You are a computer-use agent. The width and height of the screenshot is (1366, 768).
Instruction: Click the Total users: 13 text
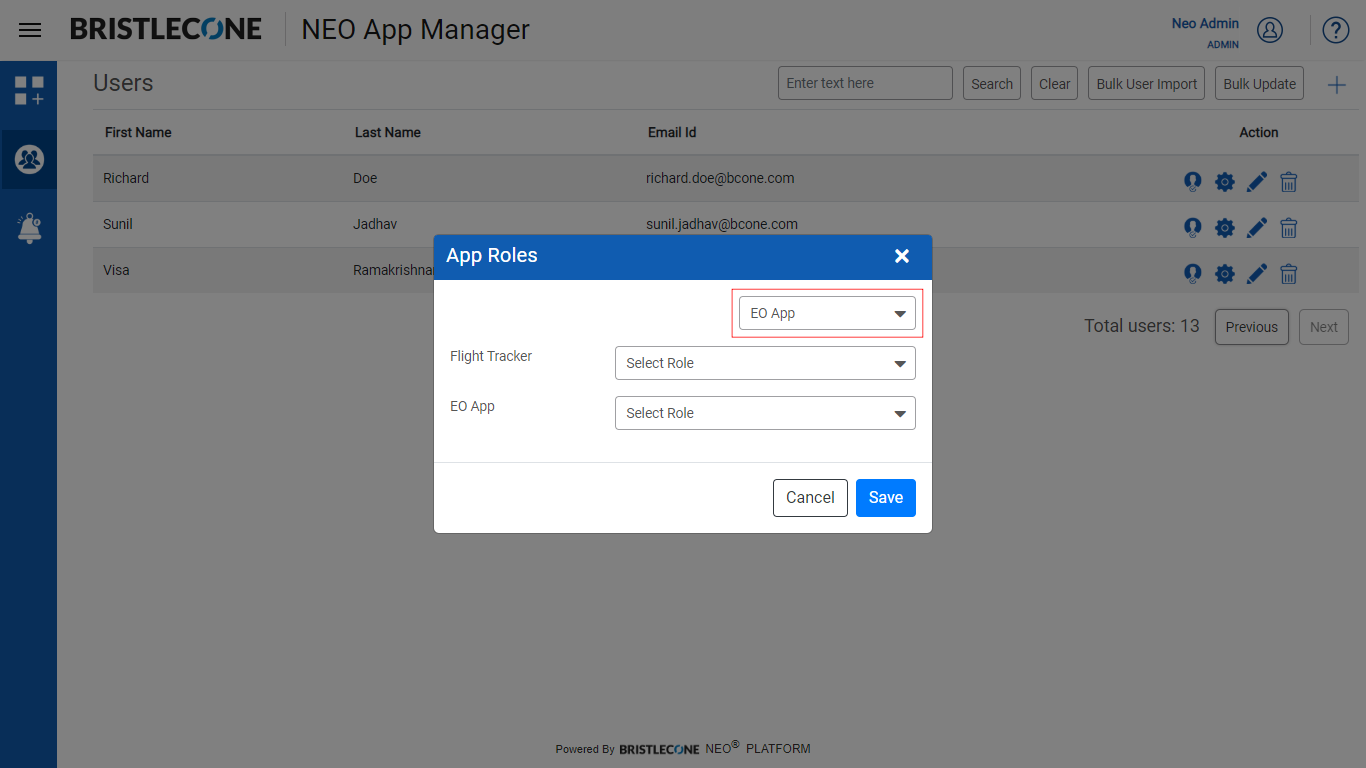point(1142,326)
